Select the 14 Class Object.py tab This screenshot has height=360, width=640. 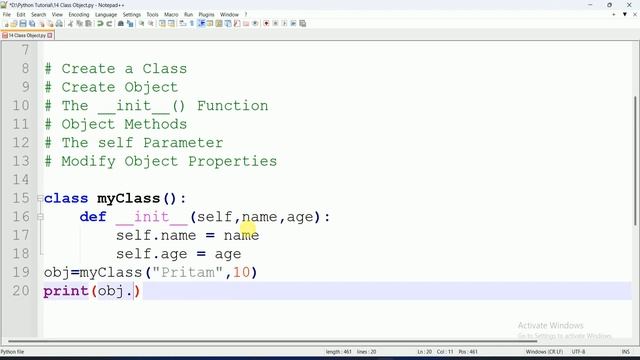click(x=27, y=36)
